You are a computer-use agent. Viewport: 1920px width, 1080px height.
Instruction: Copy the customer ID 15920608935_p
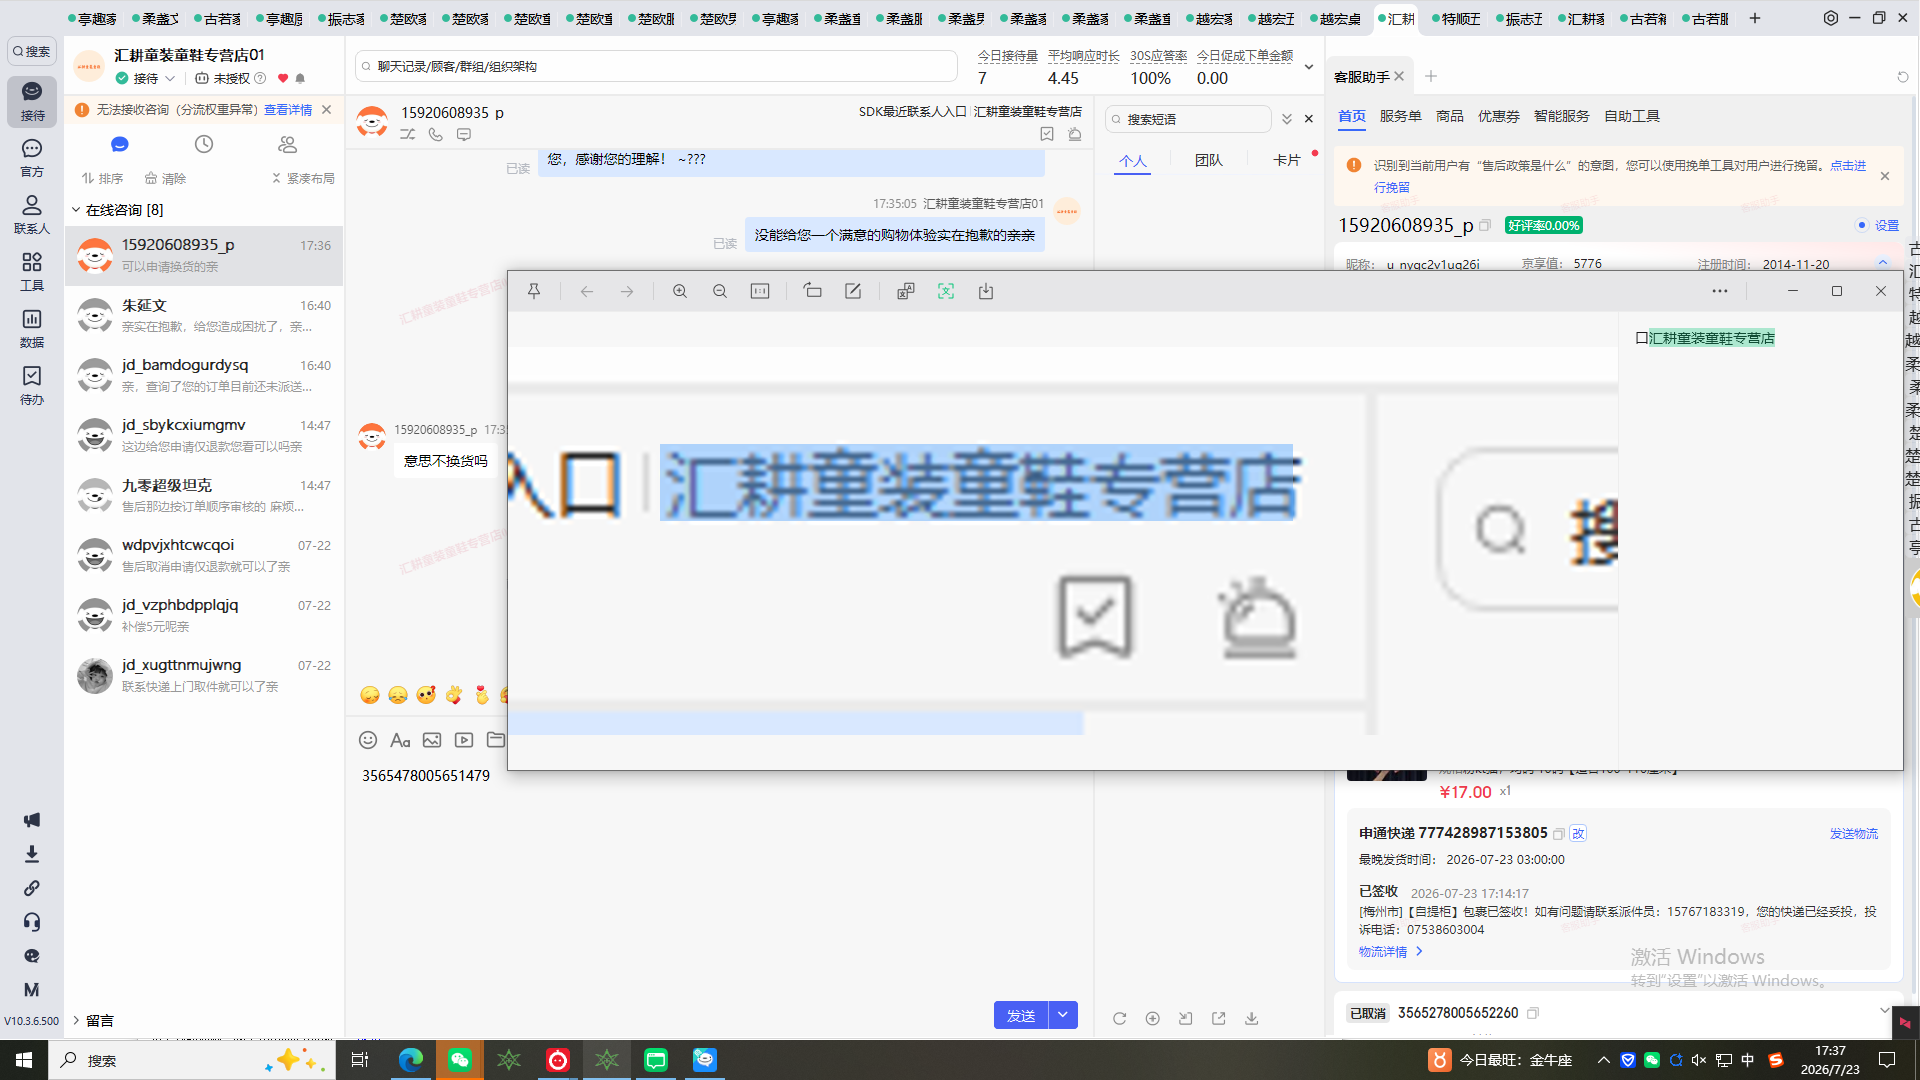coord(1485,226)
